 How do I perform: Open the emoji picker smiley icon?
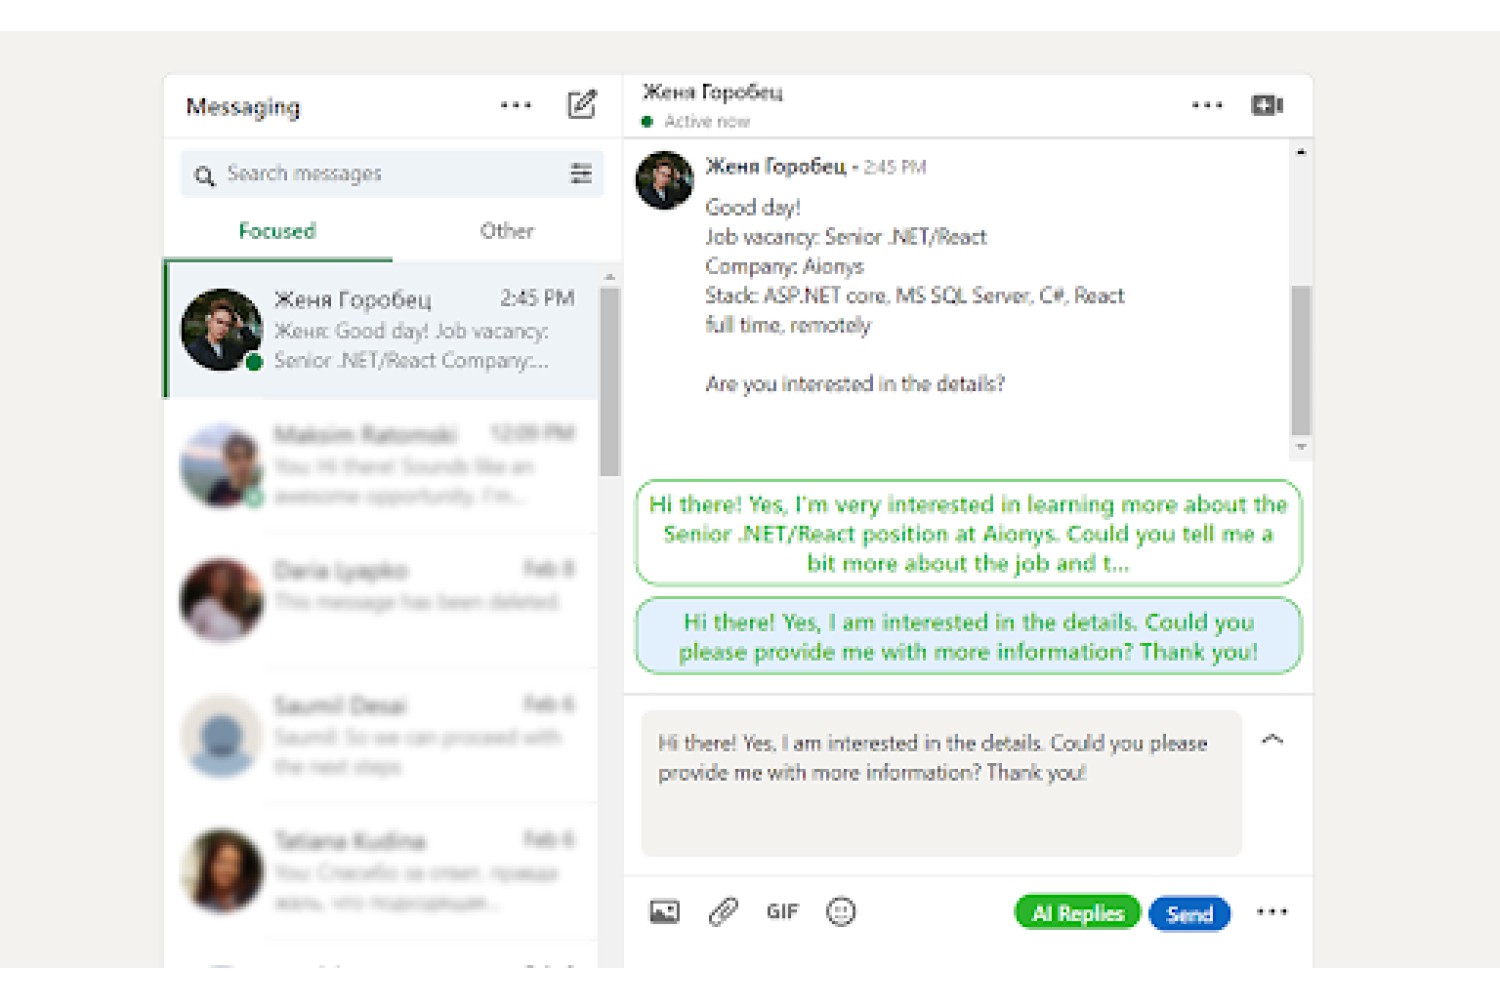point(841,912)
